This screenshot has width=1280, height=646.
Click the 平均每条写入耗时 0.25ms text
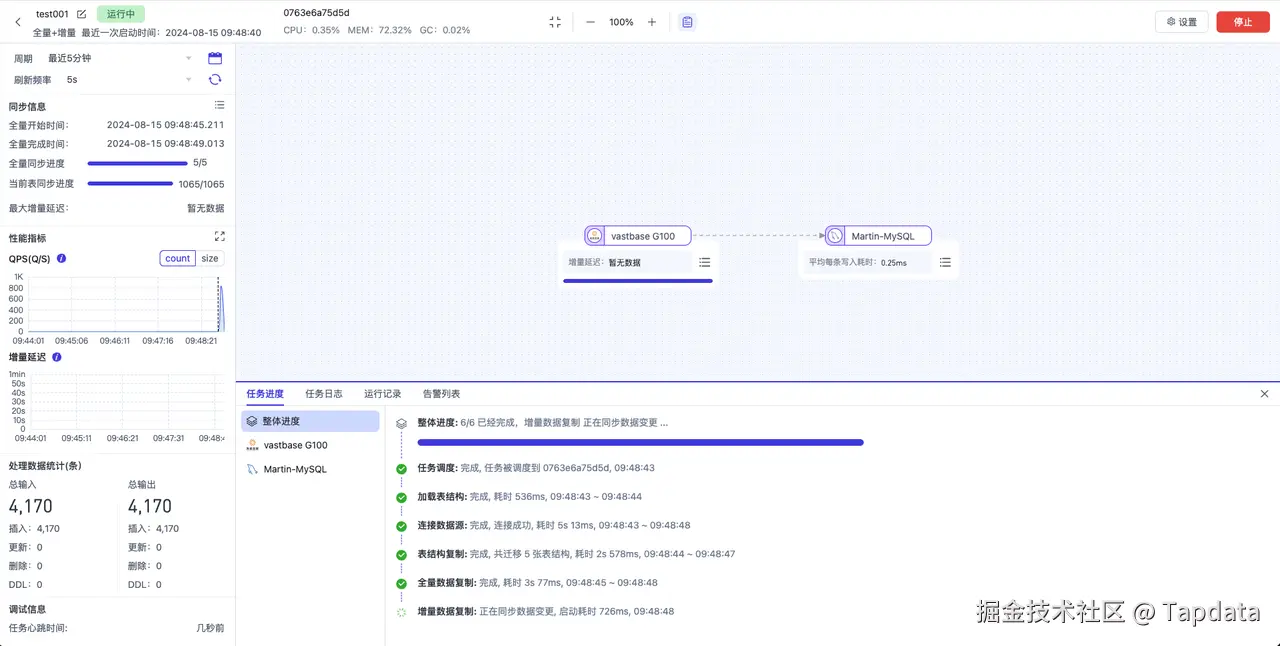pyautogui.click(x=858, y=263)
